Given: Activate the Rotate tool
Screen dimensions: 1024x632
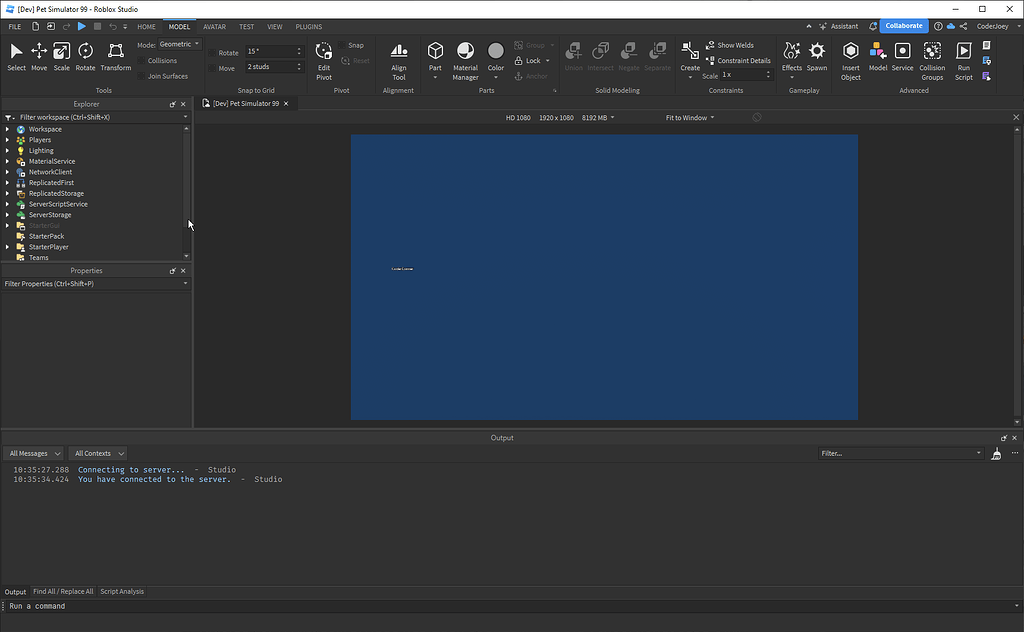Looking at the screenshot, I should pyautogui.click(x=85, y=55).
